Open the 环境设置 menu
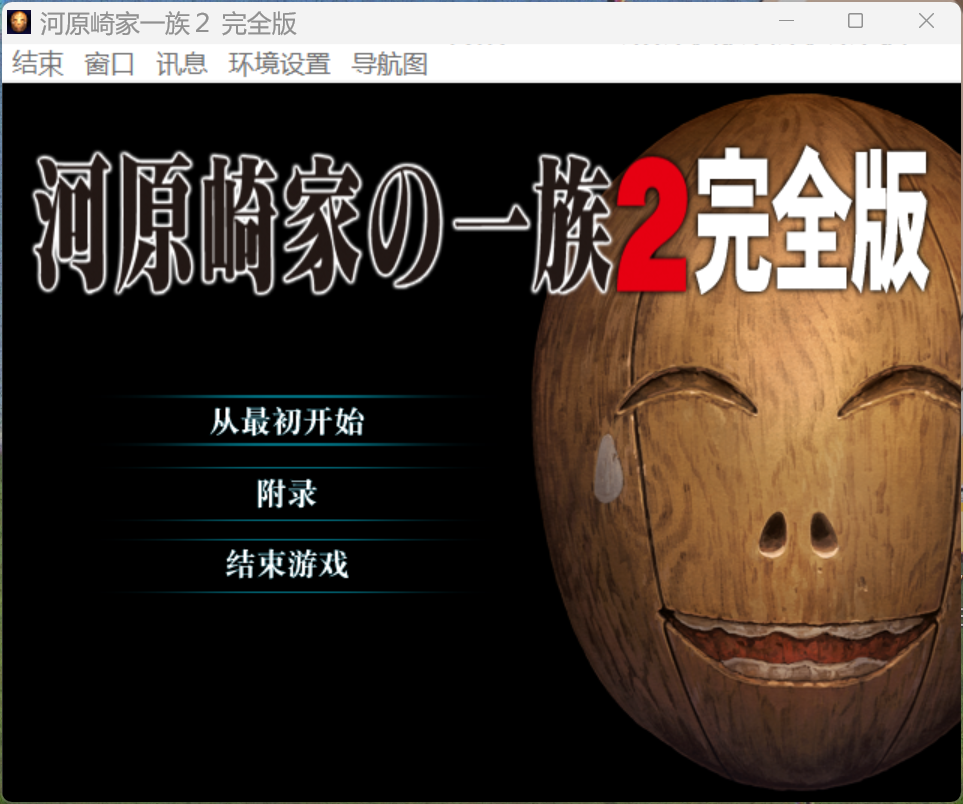This screenshot has width=963, height=804. [x=279, y=64]
